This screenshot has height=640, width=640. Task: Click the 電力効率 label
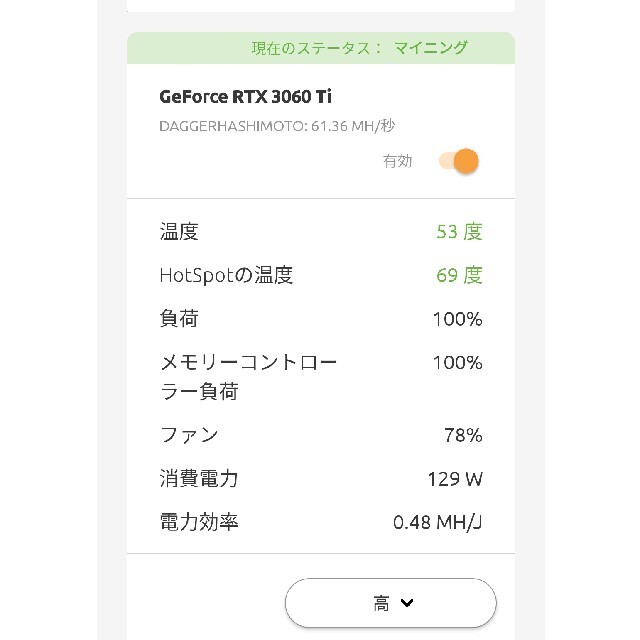click(199, 522)
